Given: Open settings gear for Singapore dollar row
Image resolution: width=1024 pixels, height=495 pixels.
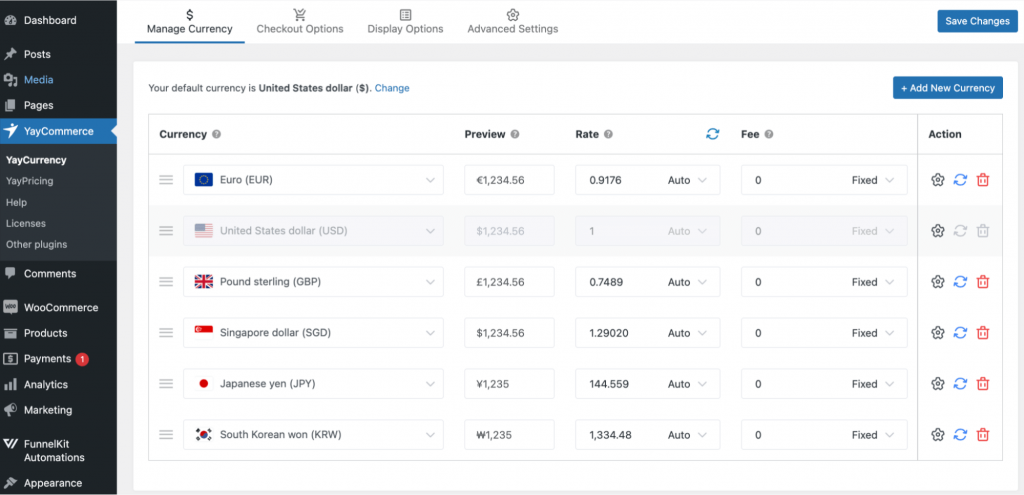Looking at the screenshot, I should tap(938, 333).
